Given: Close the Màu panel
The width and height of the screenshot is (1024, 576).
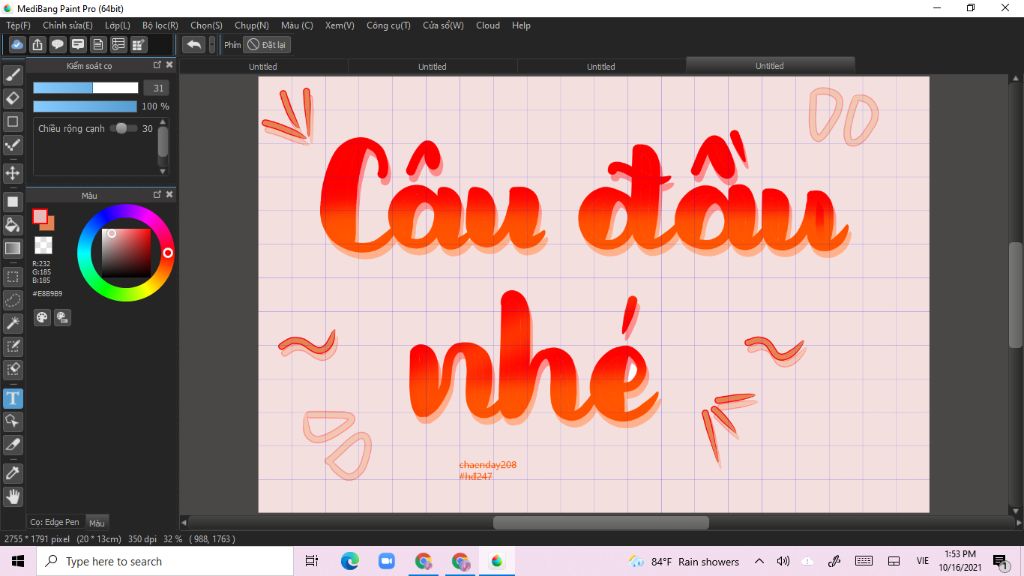Looking at the screenshot, I should click(x=169, y=195).
